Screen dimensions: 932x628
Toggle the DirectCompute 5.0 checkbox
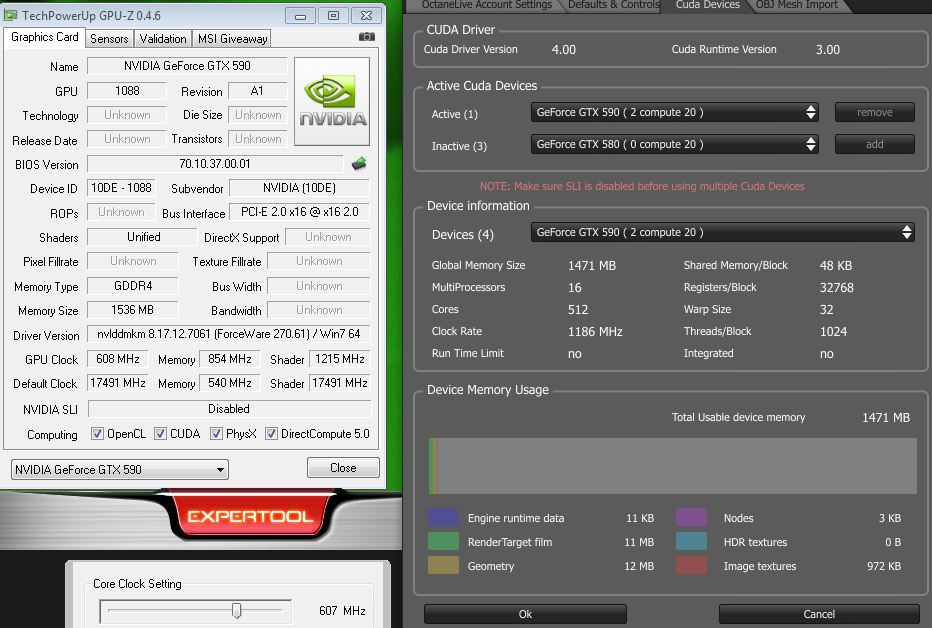click(271, 434)
